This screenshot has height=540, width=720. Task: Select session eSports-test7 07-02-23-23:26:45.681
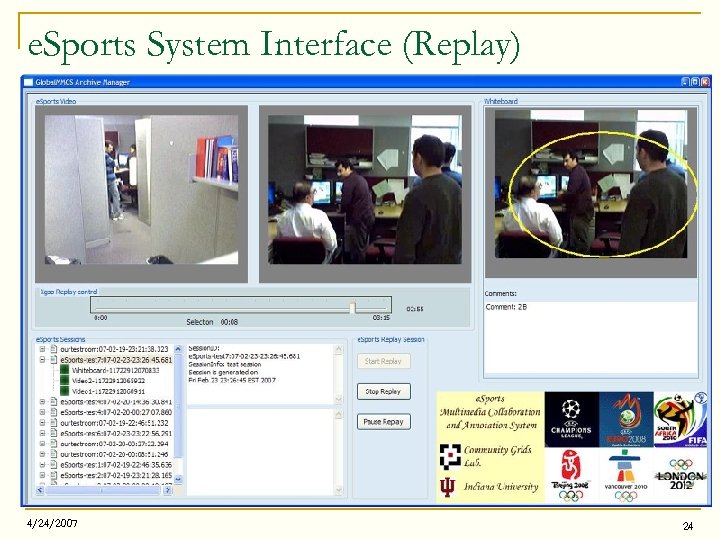coord(116,360)
